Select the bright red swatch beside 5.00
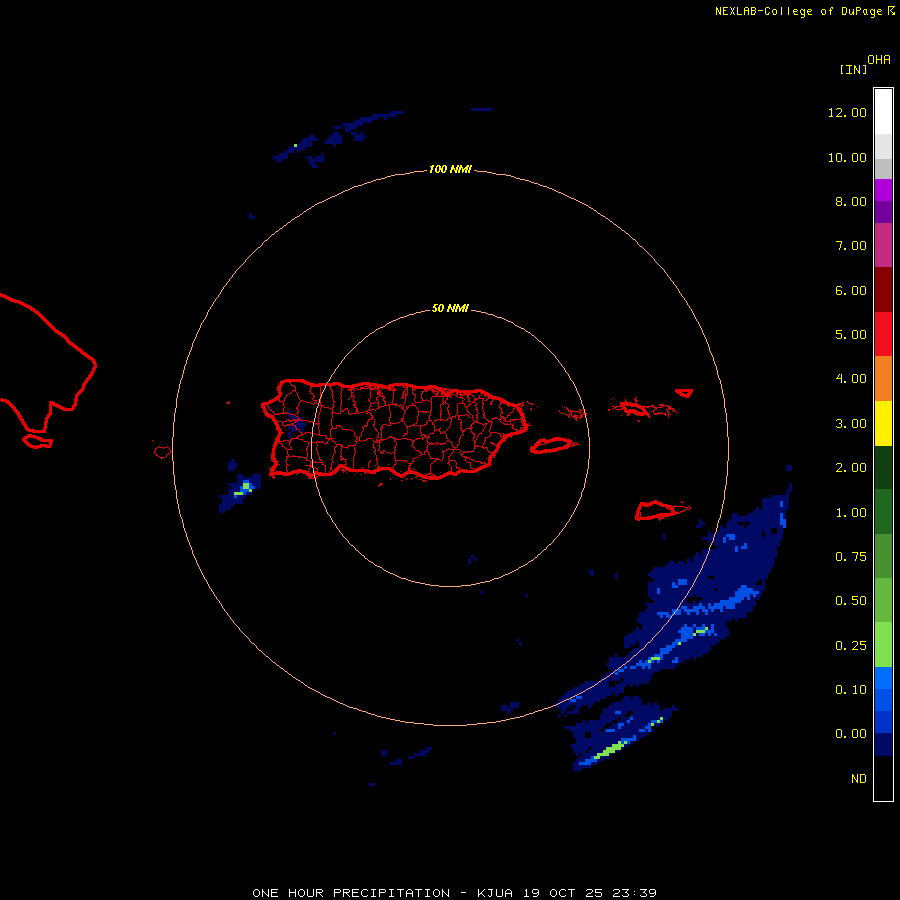This screenshot has height=900, width=900. click(883, 334)
